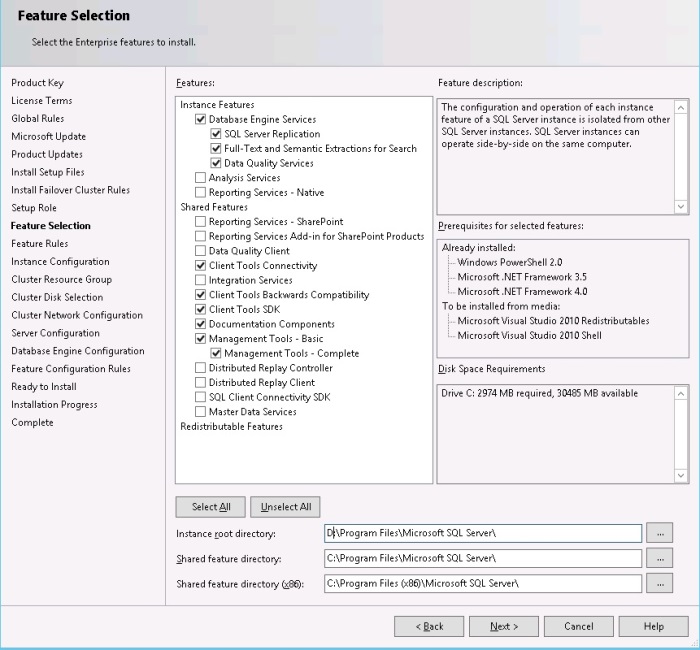The image size is (700, 650).
Task: Edit Shared feature directory (x86) field
Action: tap(483, 583)
